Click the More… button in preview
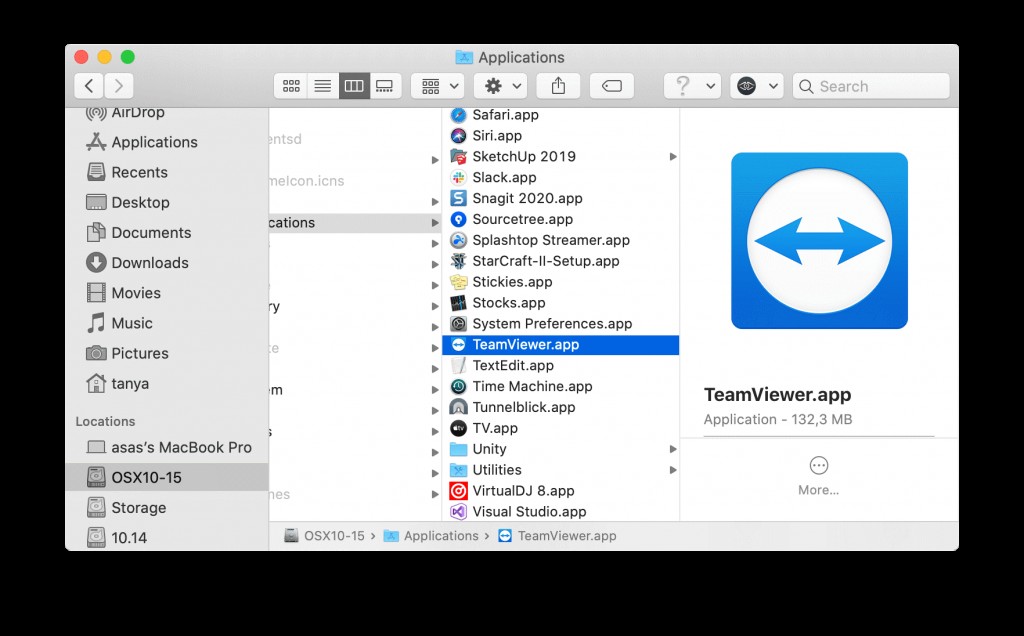 pyautogui.click(x=818, y=476)
